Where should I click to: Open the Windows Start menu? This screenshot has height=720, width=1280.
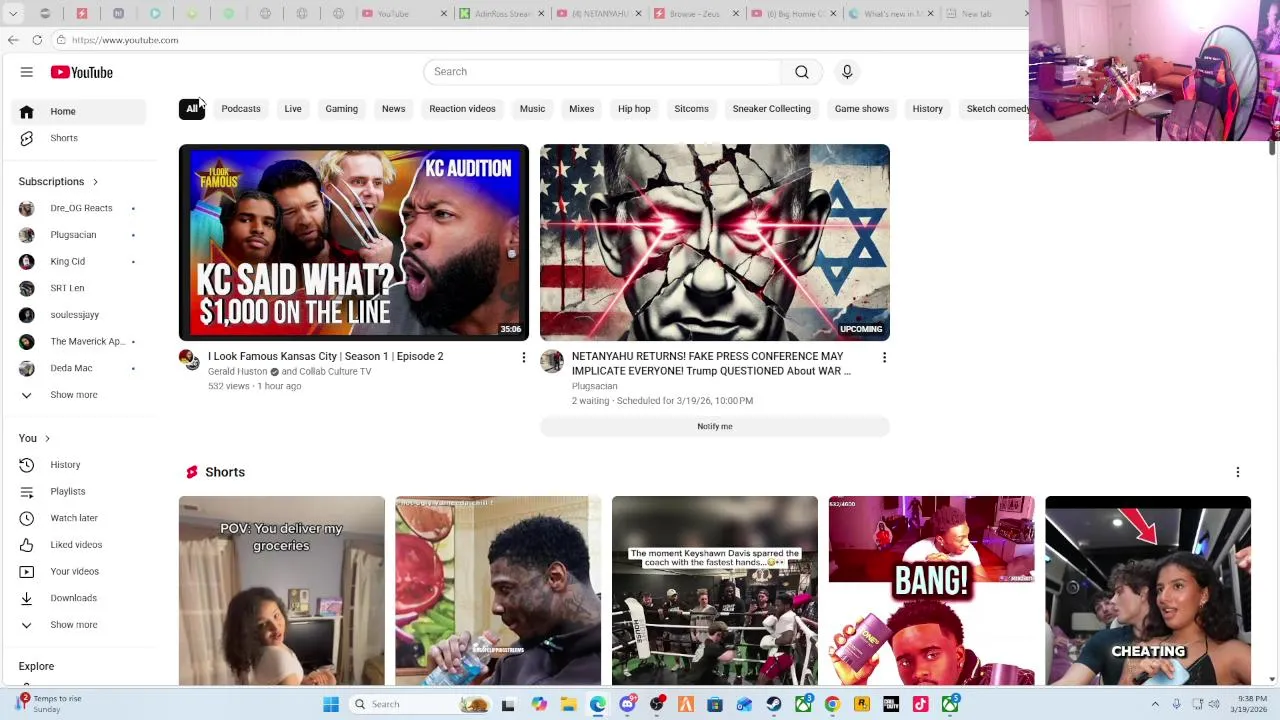tap(331, 704)
